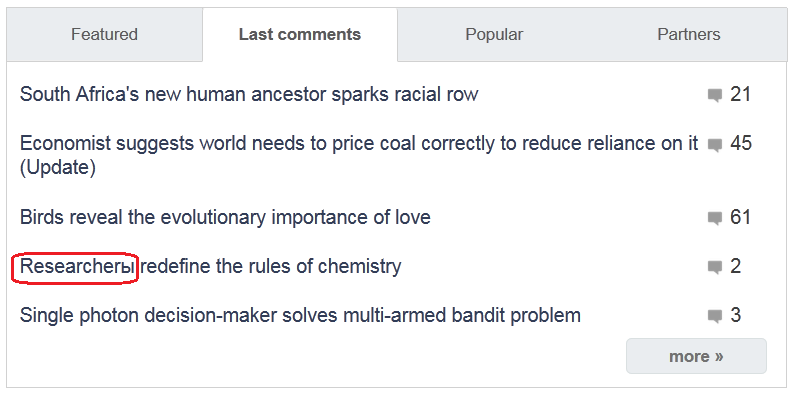
Task: Switch to the Partners tab
Action: click(689, 34)
